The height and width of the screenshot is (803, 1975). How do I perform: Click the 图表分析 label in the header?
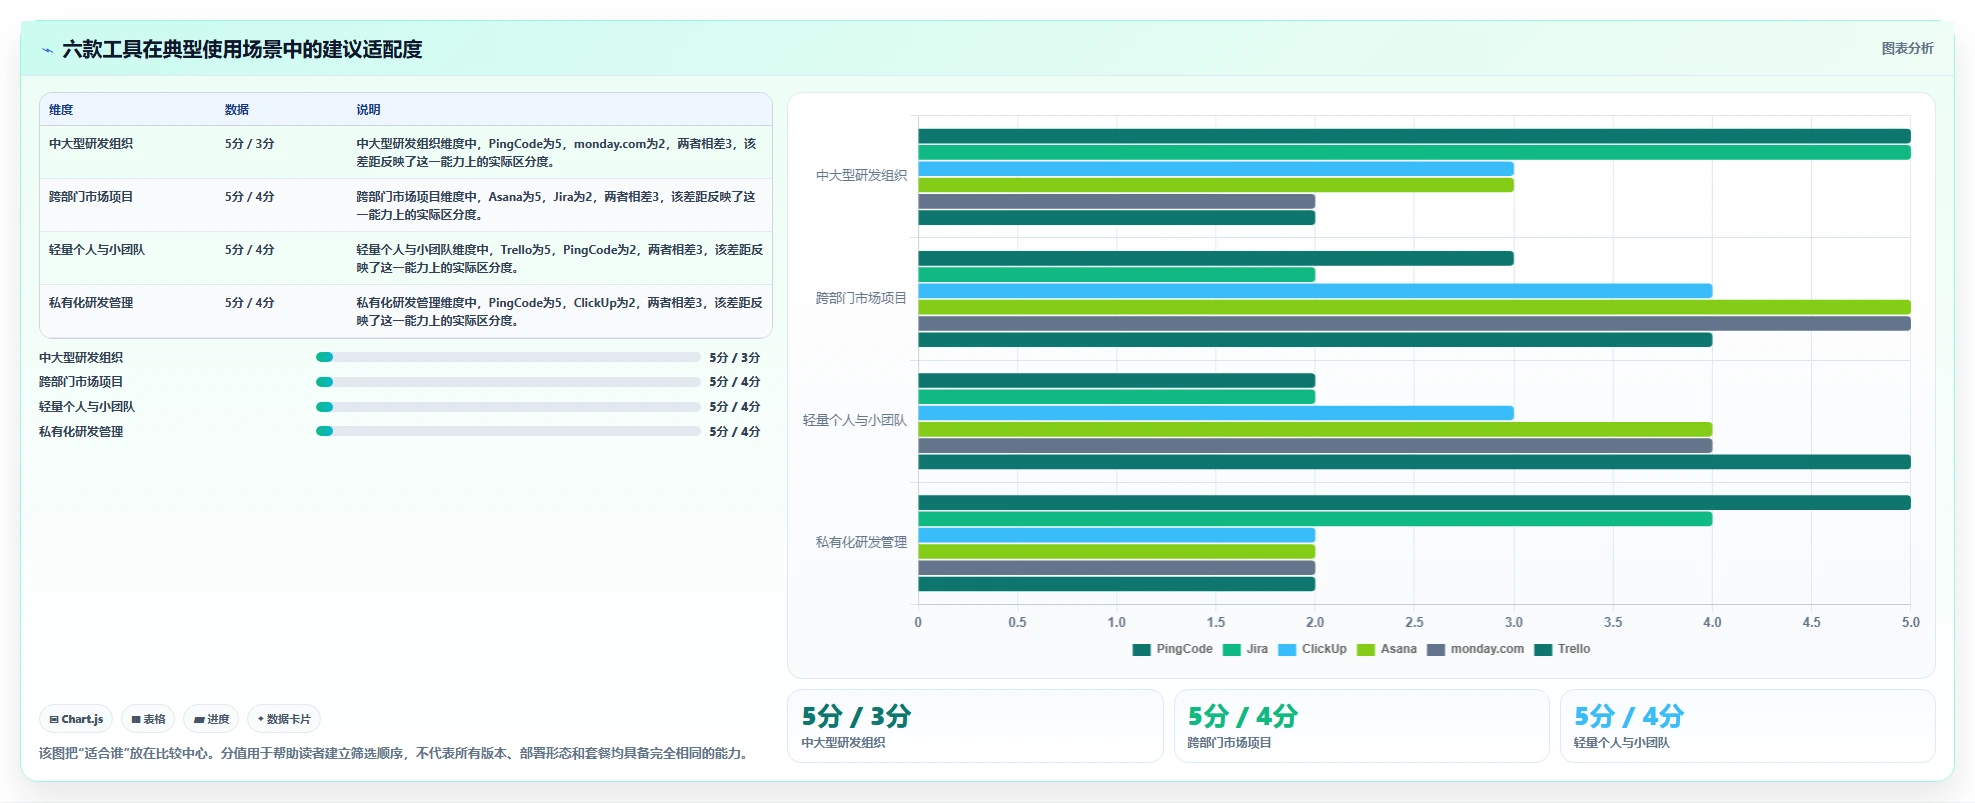[x=1907, y=48]
